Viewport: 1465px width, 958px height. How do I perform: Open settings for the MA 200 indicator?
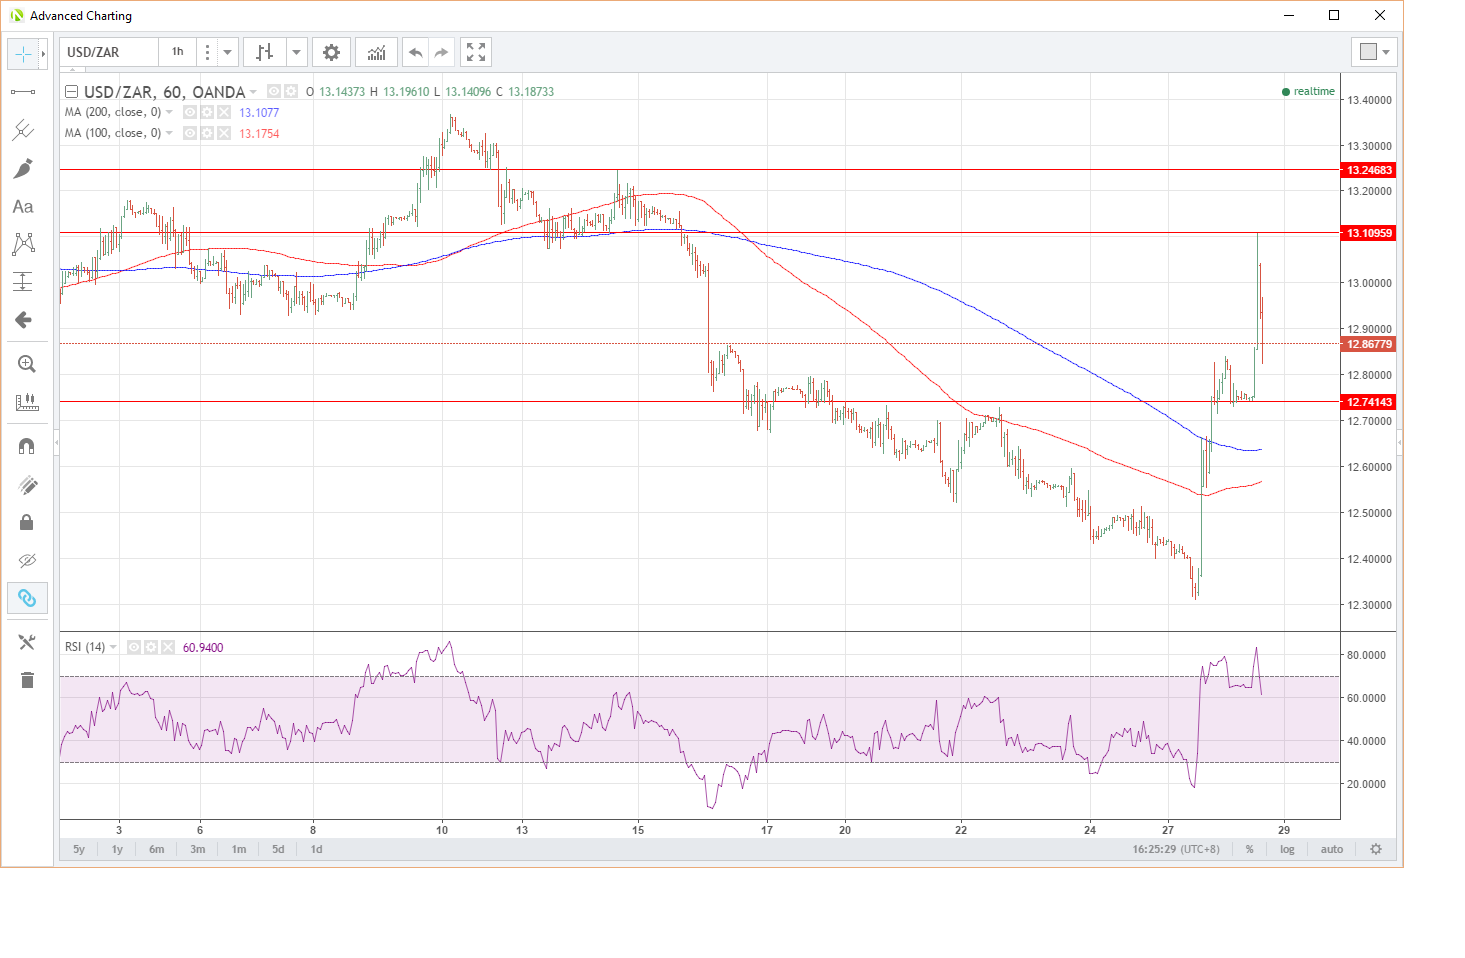pos(207,112)
